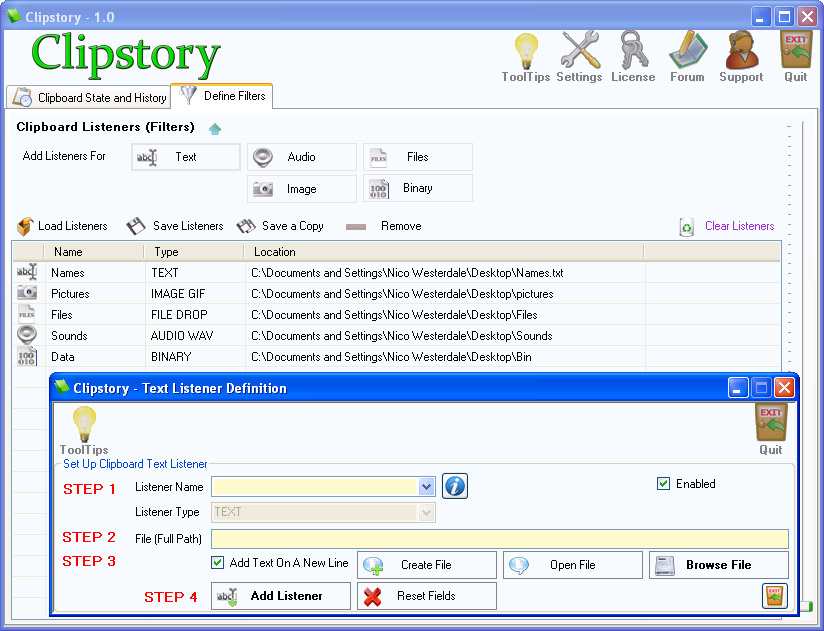Screen dimensions: 824x631
Task: Select the Data listener binary icon
Action: pos(27,356)
